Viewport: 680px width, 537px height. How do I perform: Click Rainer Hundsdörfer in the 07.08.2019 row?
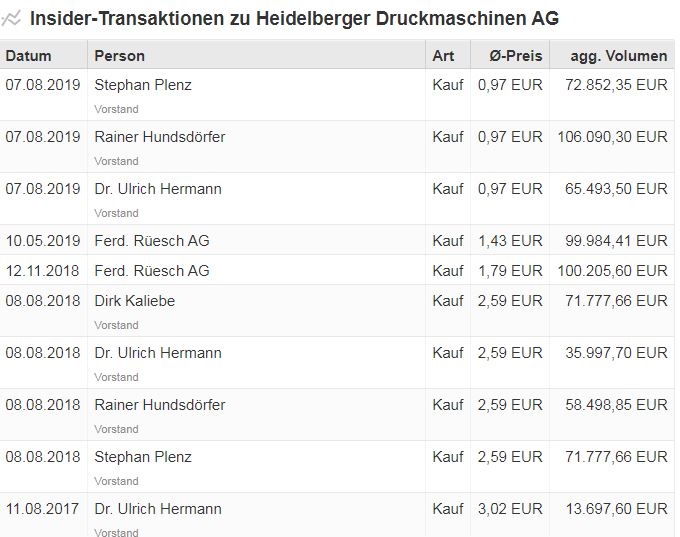point(160,137)
